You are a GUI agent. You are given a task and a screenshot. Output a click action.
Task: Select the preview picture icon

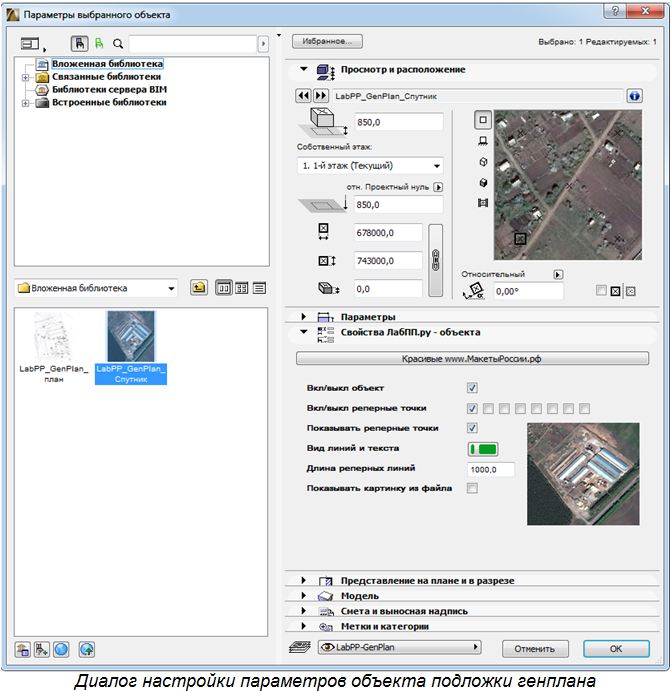483,203
